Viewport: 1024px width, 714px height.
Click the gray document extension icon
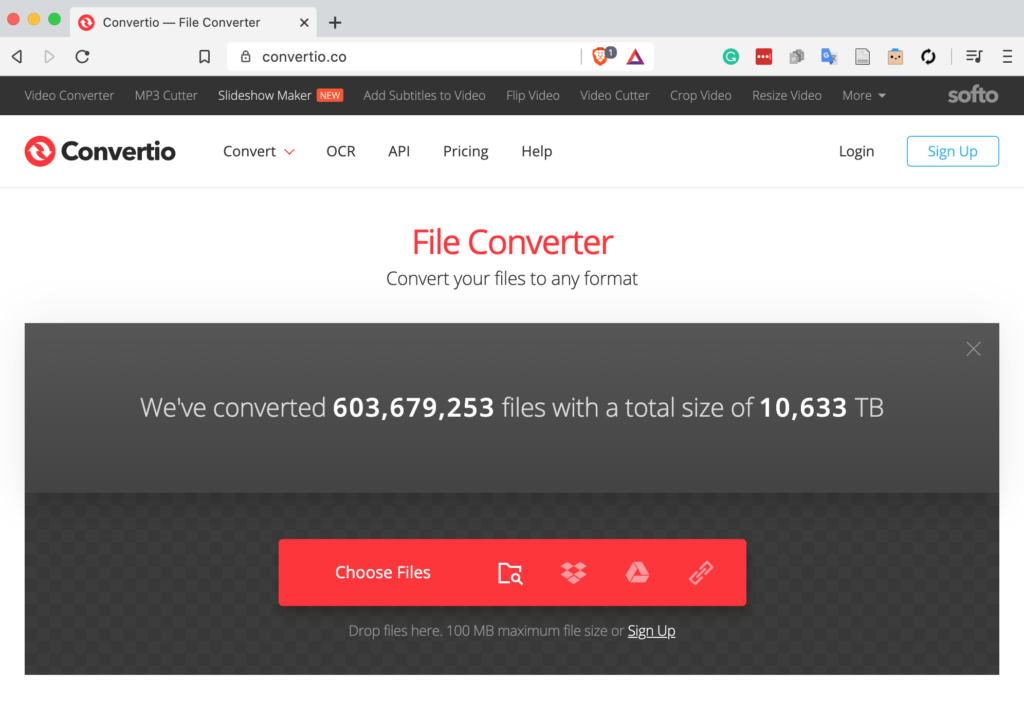862,57
